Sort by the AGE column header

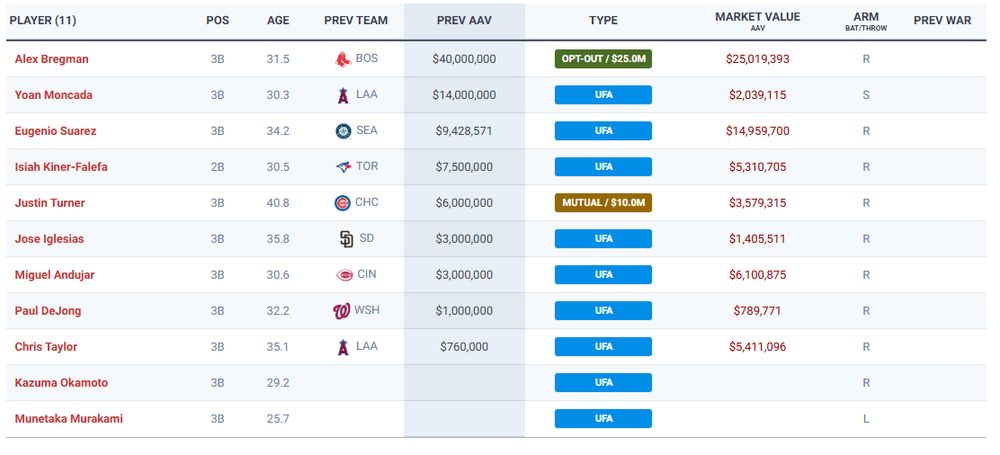click(x=278, y=20)
